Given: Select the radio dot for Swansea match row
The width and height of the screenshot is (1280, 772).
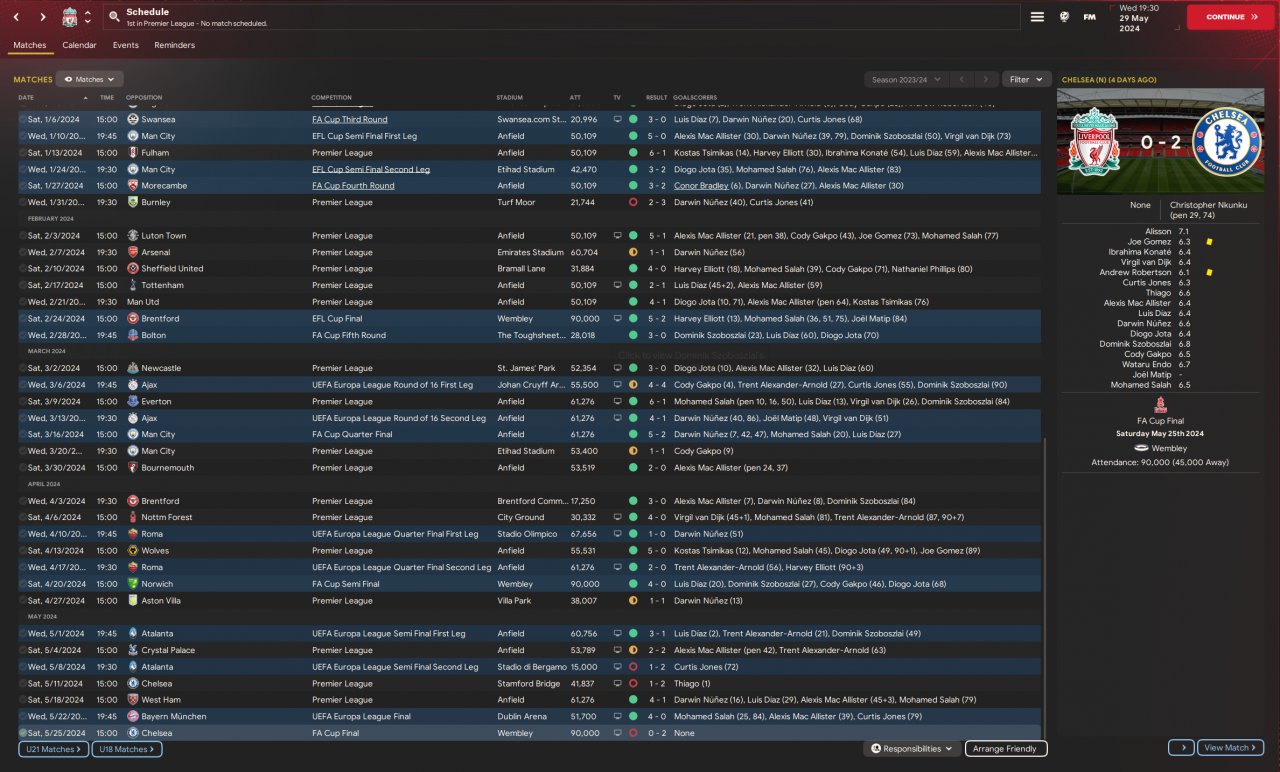Looking at the screenshot, I should [x=23, y=119].
